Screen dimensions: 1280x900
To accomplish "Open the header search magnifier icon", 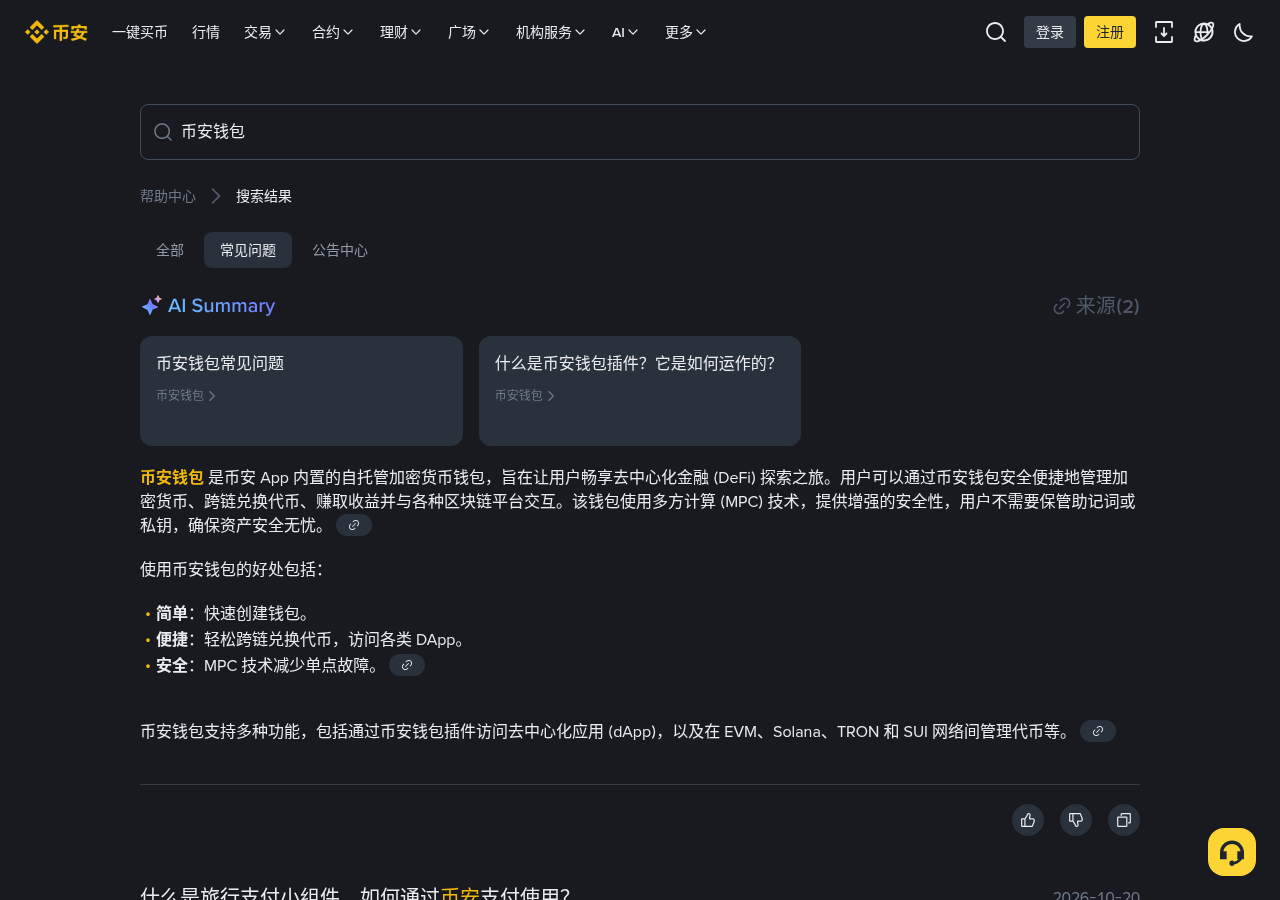I will 996,32.
